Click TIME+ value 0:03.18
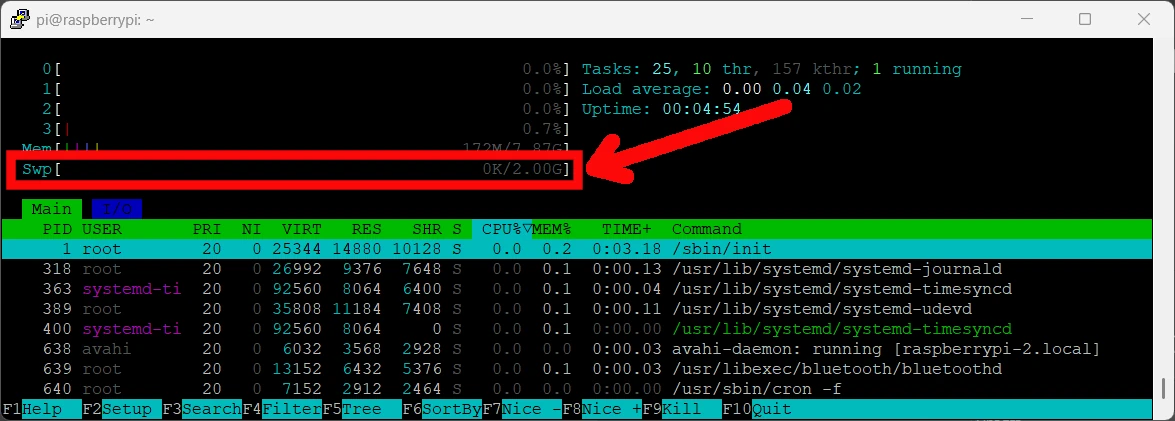Screen dimensions: 1175x421 626,249
